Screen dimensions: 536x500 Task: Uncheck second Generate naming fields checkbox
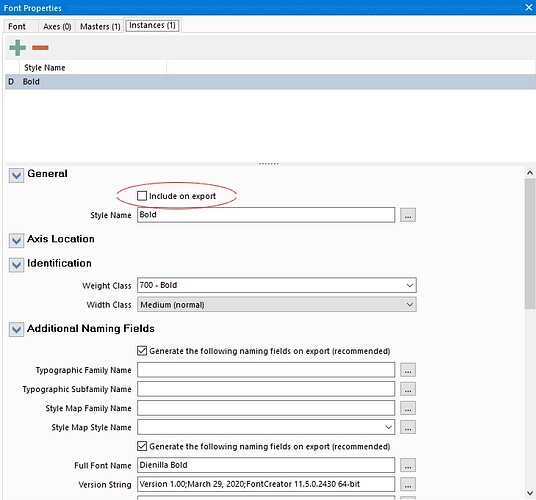point(142,446)
